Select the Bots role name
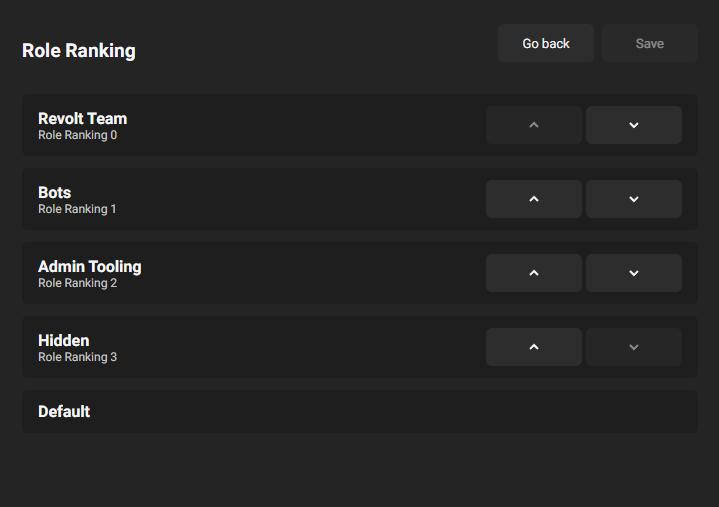Image resolution: width=719 pixels, height=507 pixels. point(54,192)
